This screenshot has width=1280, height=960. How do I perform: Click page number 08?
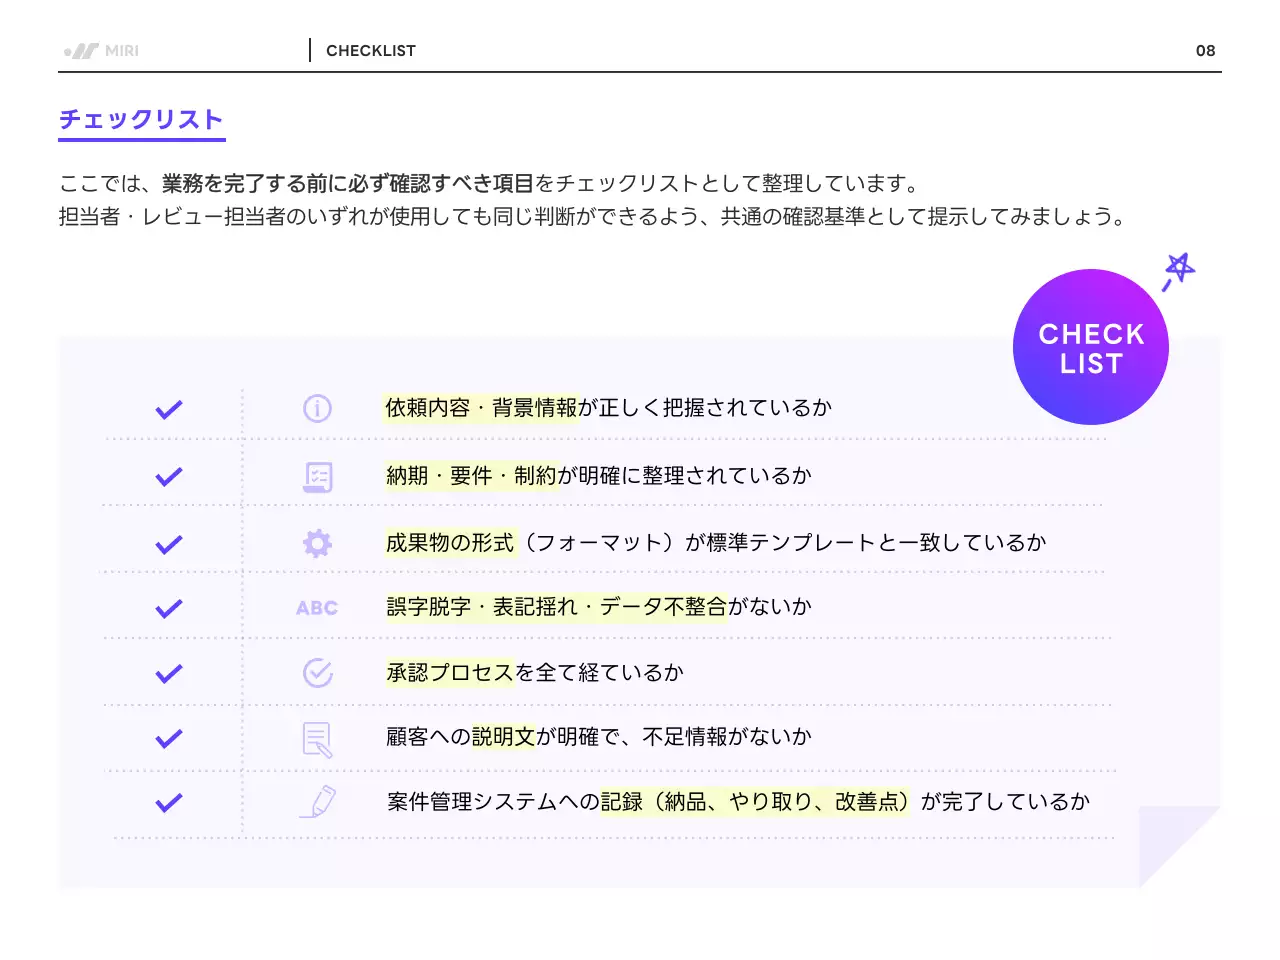click(1205, 50)
